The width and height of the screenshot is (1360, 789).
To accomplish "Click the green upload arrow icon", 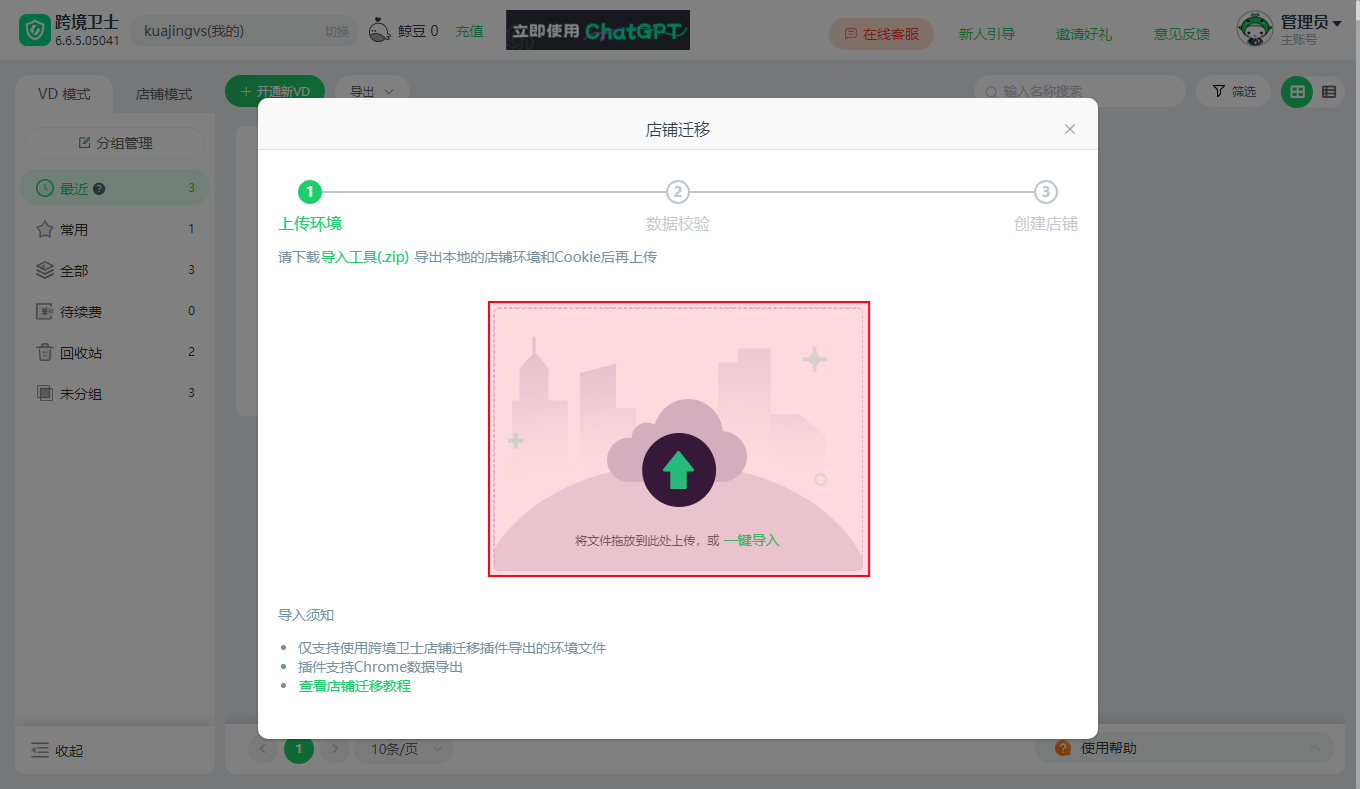I will click(679, 470).
